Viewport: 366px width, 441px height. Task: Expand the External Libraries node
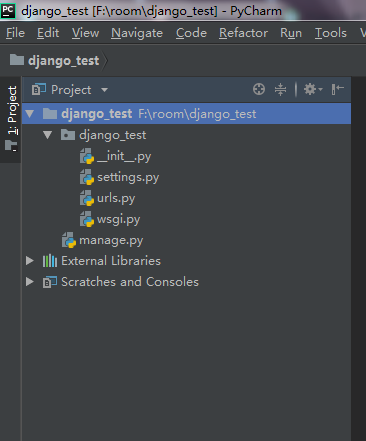(x=30, y=261)
